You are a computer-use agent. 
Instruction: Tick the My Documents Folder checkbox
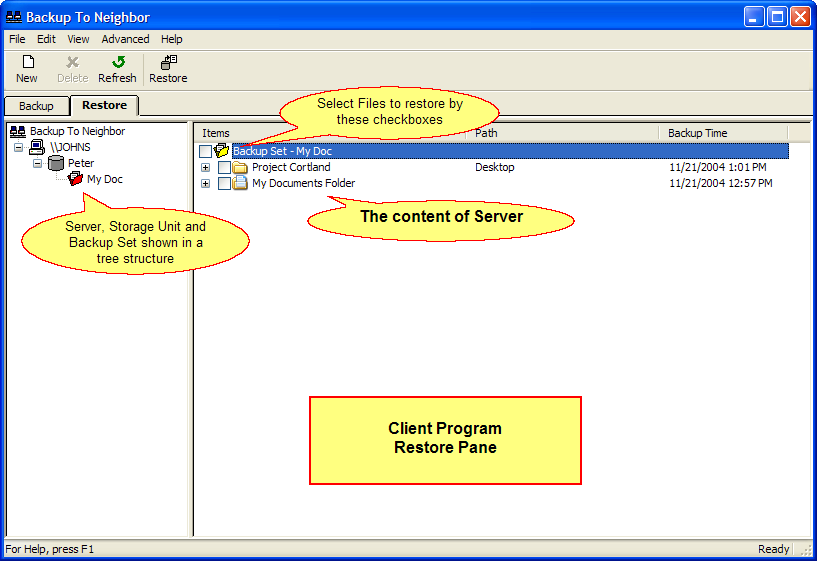point(224,183)
